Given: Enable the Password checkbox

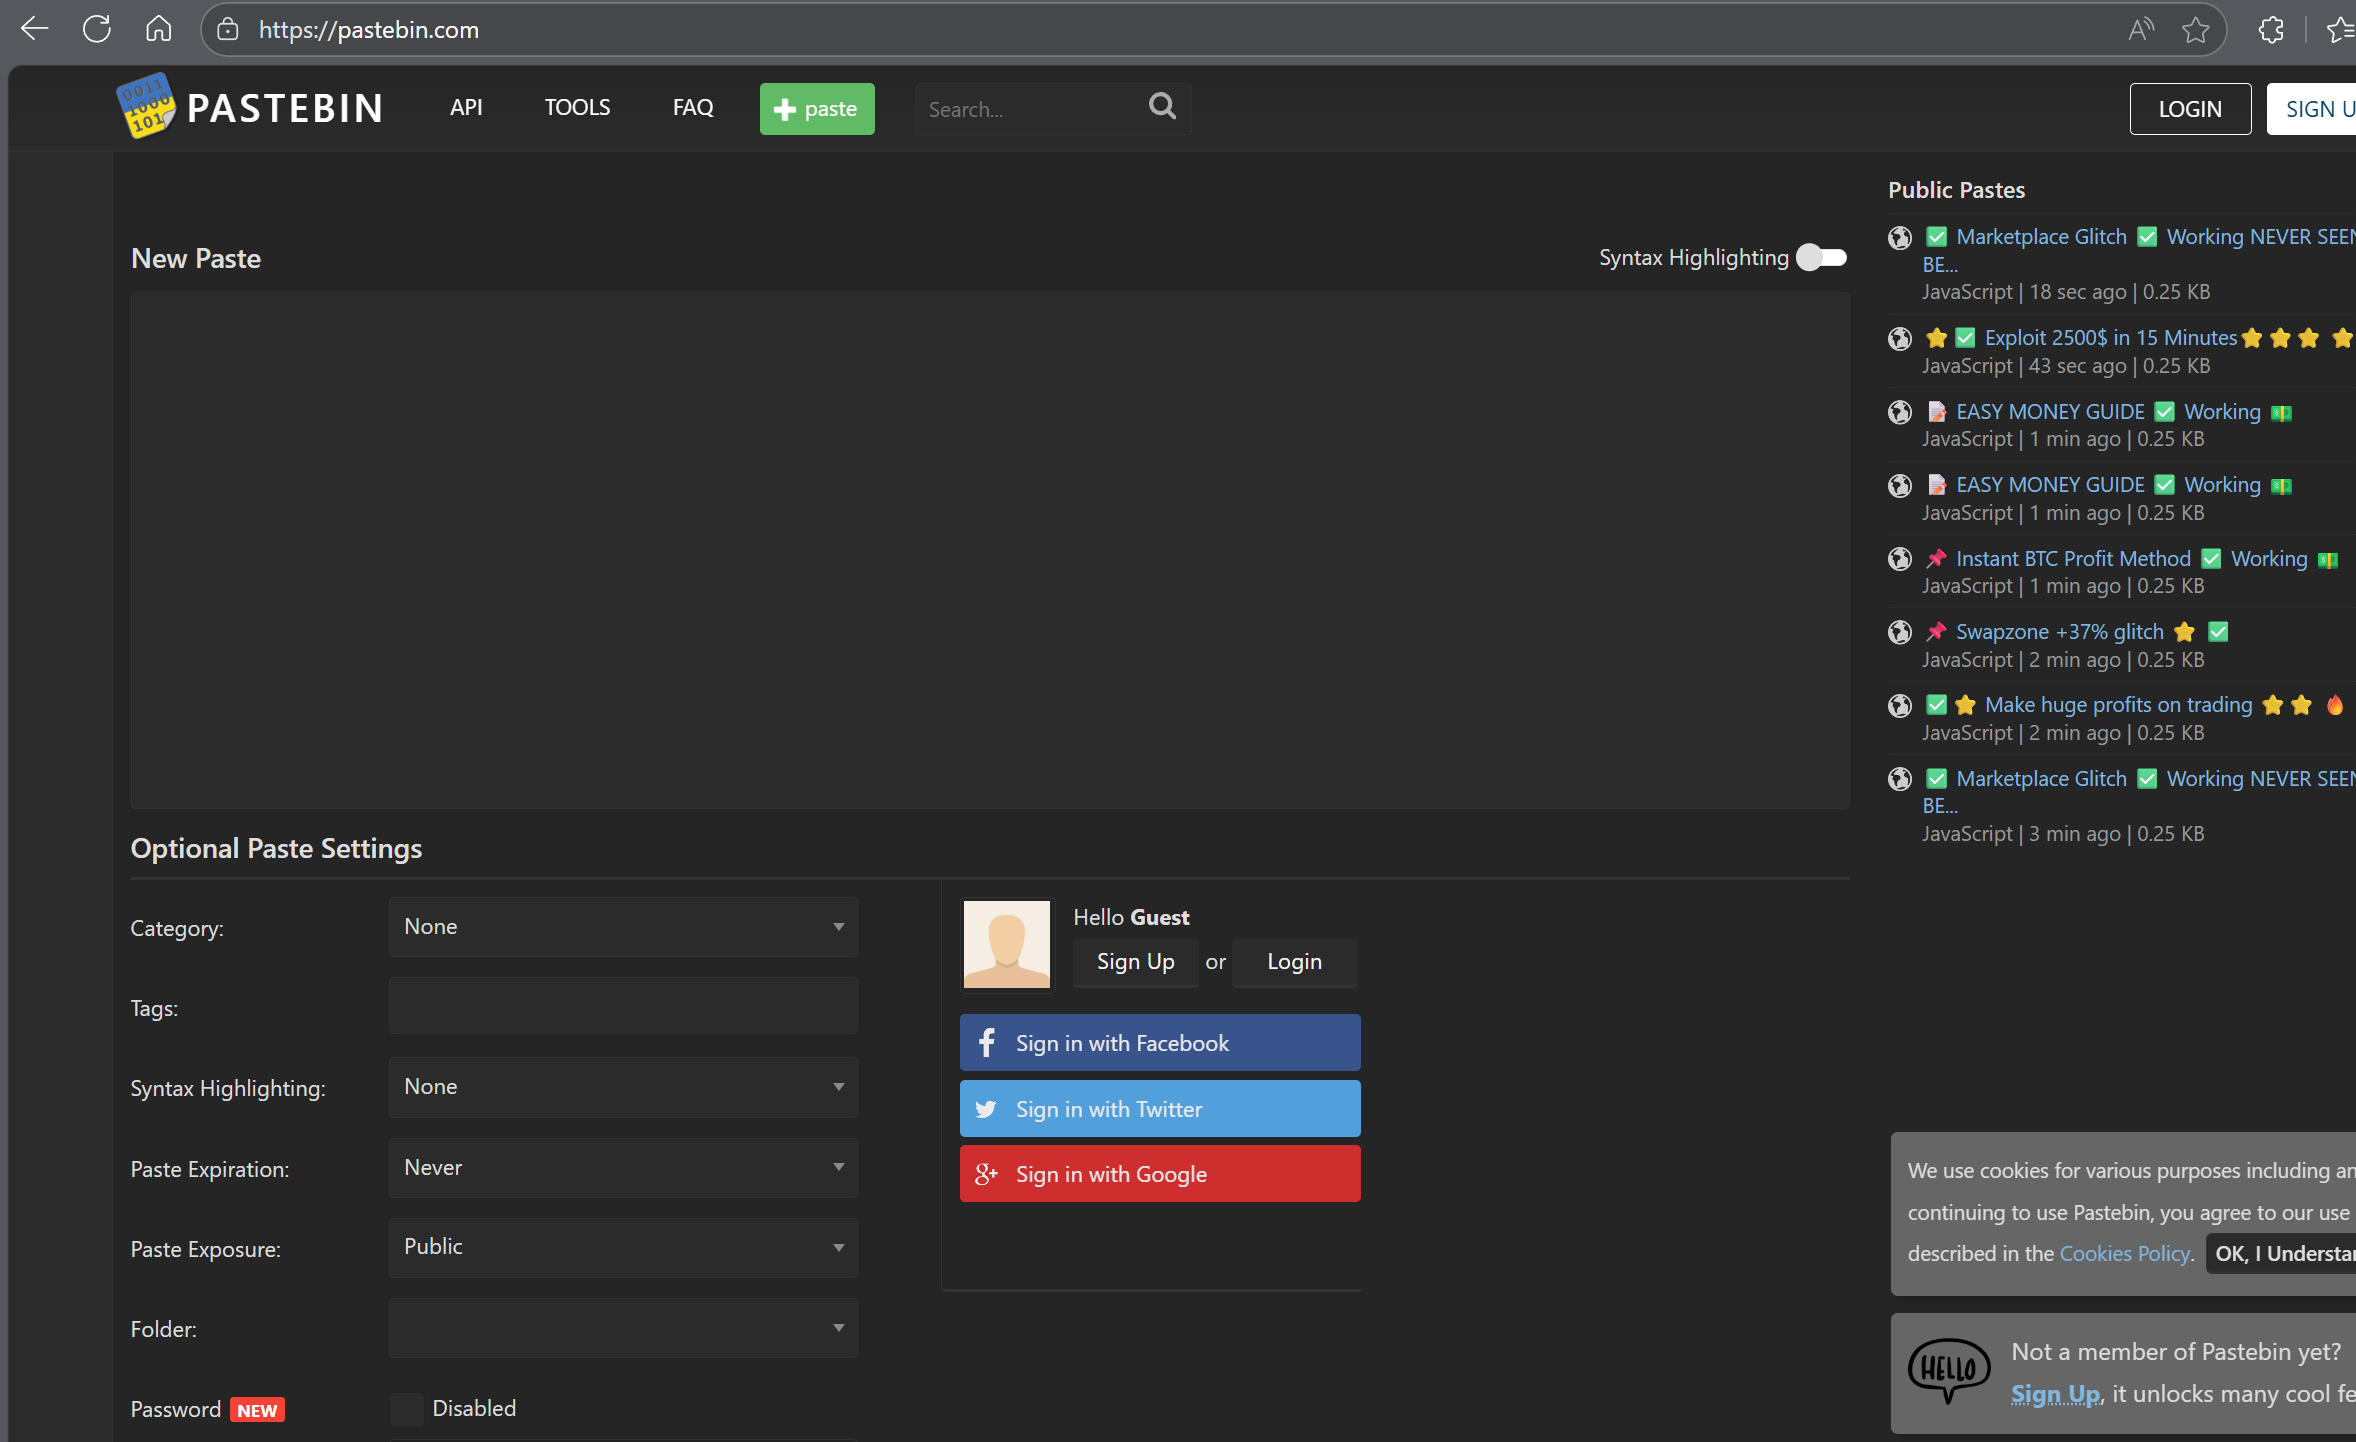Looking at the screenshot, I should pos(406,1409).
